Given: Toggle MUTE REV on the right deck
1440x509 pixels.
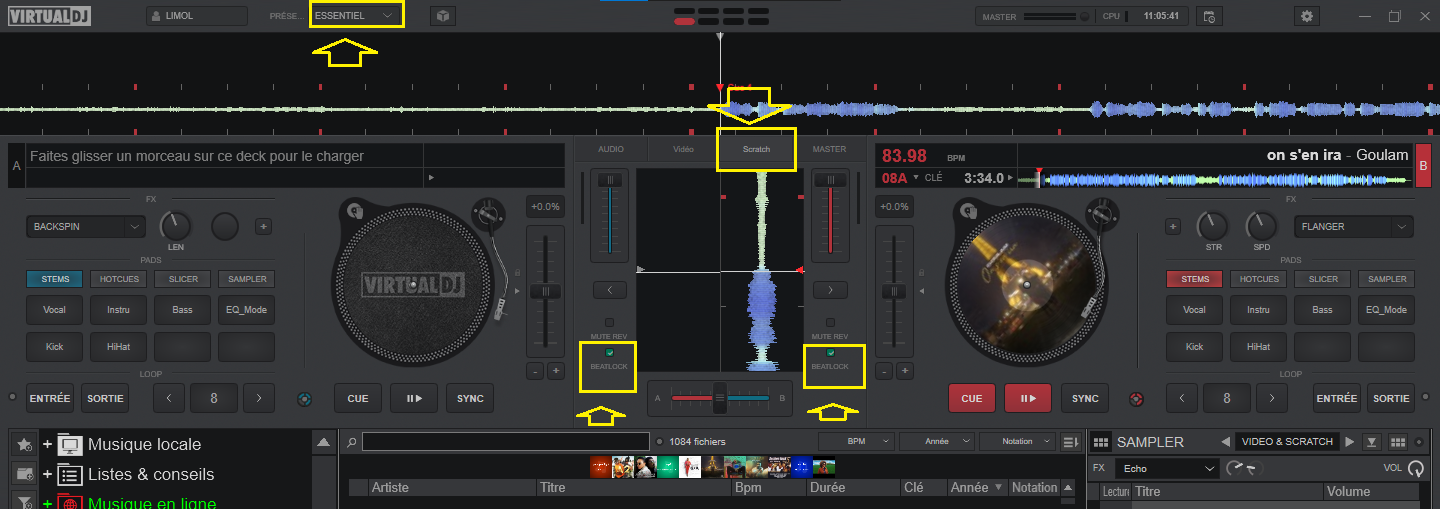Looking at the screenshot, I should coord(829,323).
